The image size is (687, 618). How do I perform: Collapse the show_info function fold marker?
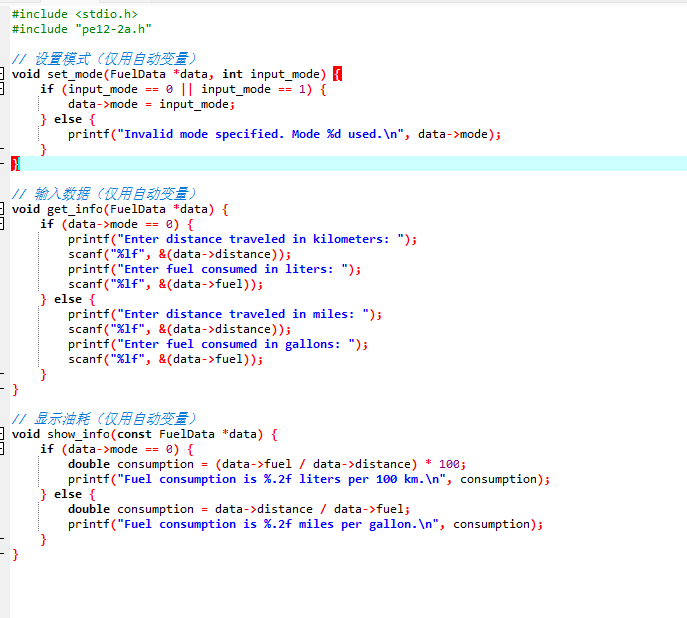tap(1, 434)
